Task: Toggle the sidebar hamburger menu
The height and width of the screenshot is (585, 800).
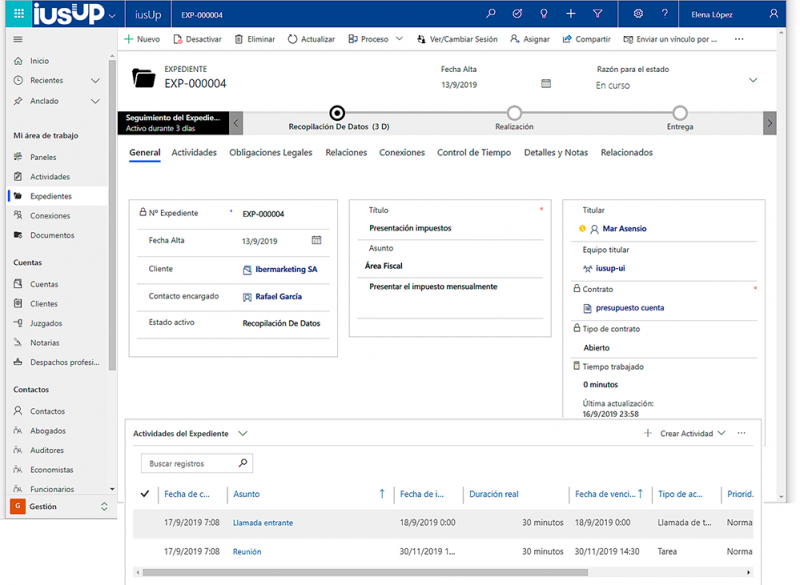Action: [18, 39]
